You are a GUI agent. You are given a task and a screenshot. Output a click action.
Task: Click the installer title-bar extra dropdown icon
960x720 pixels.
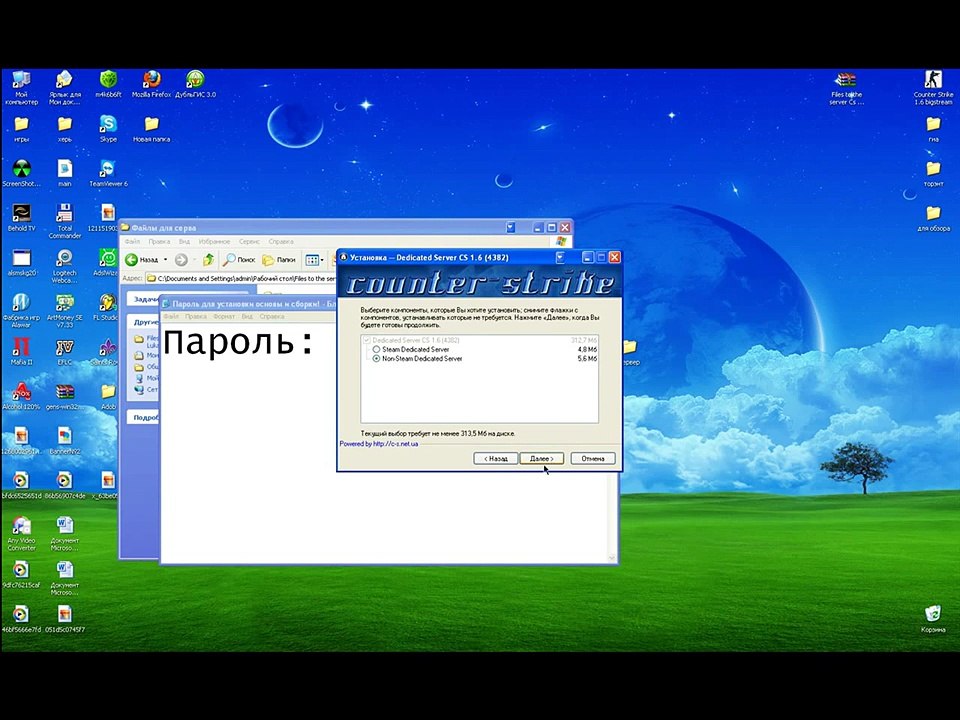tap(560, 257)
